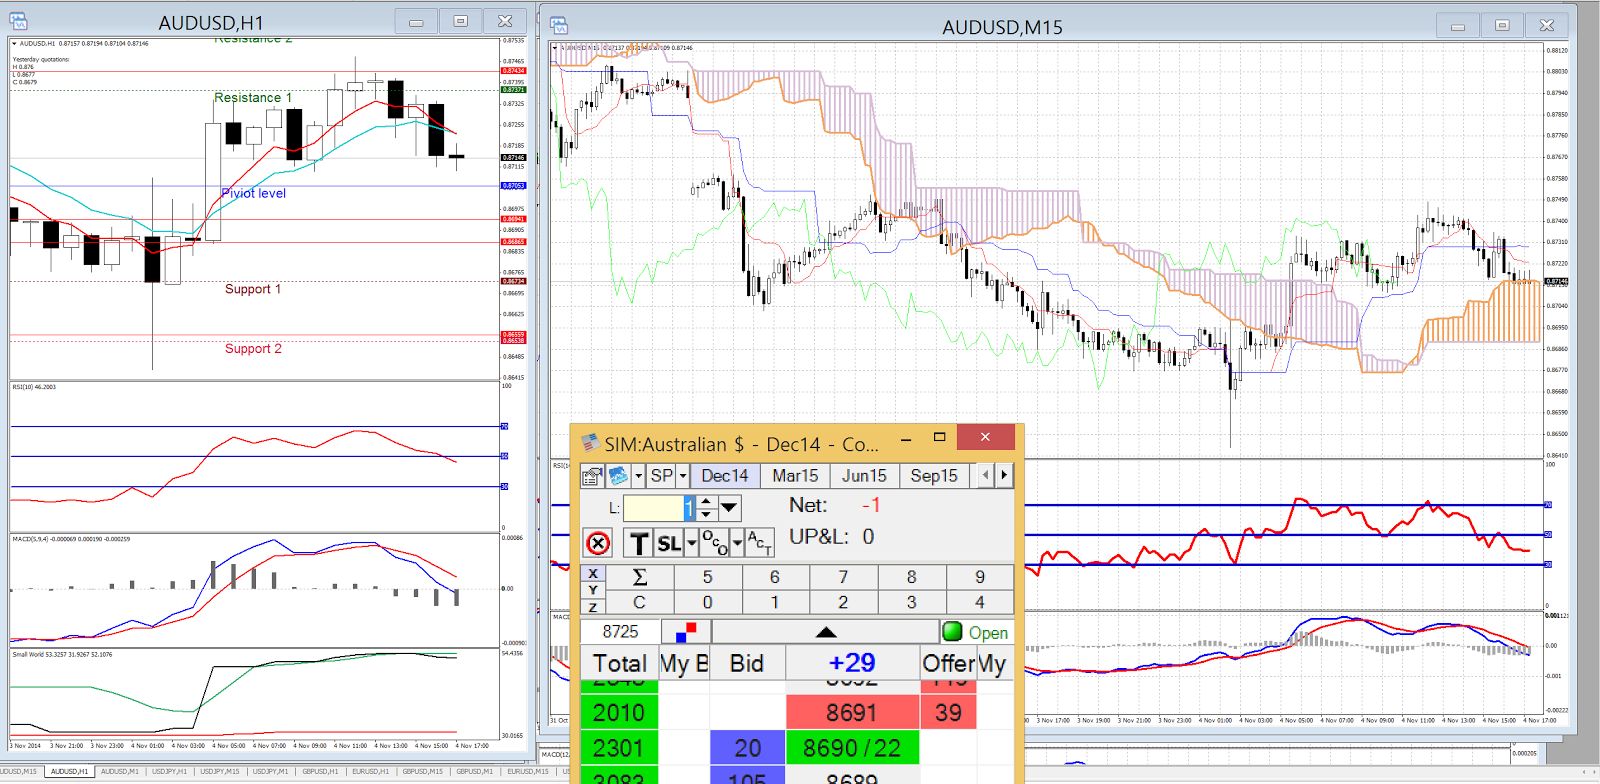This screenshot has width=1600, height=784.
Task: Click the Bid column header
Action: (x=747, y=663)
